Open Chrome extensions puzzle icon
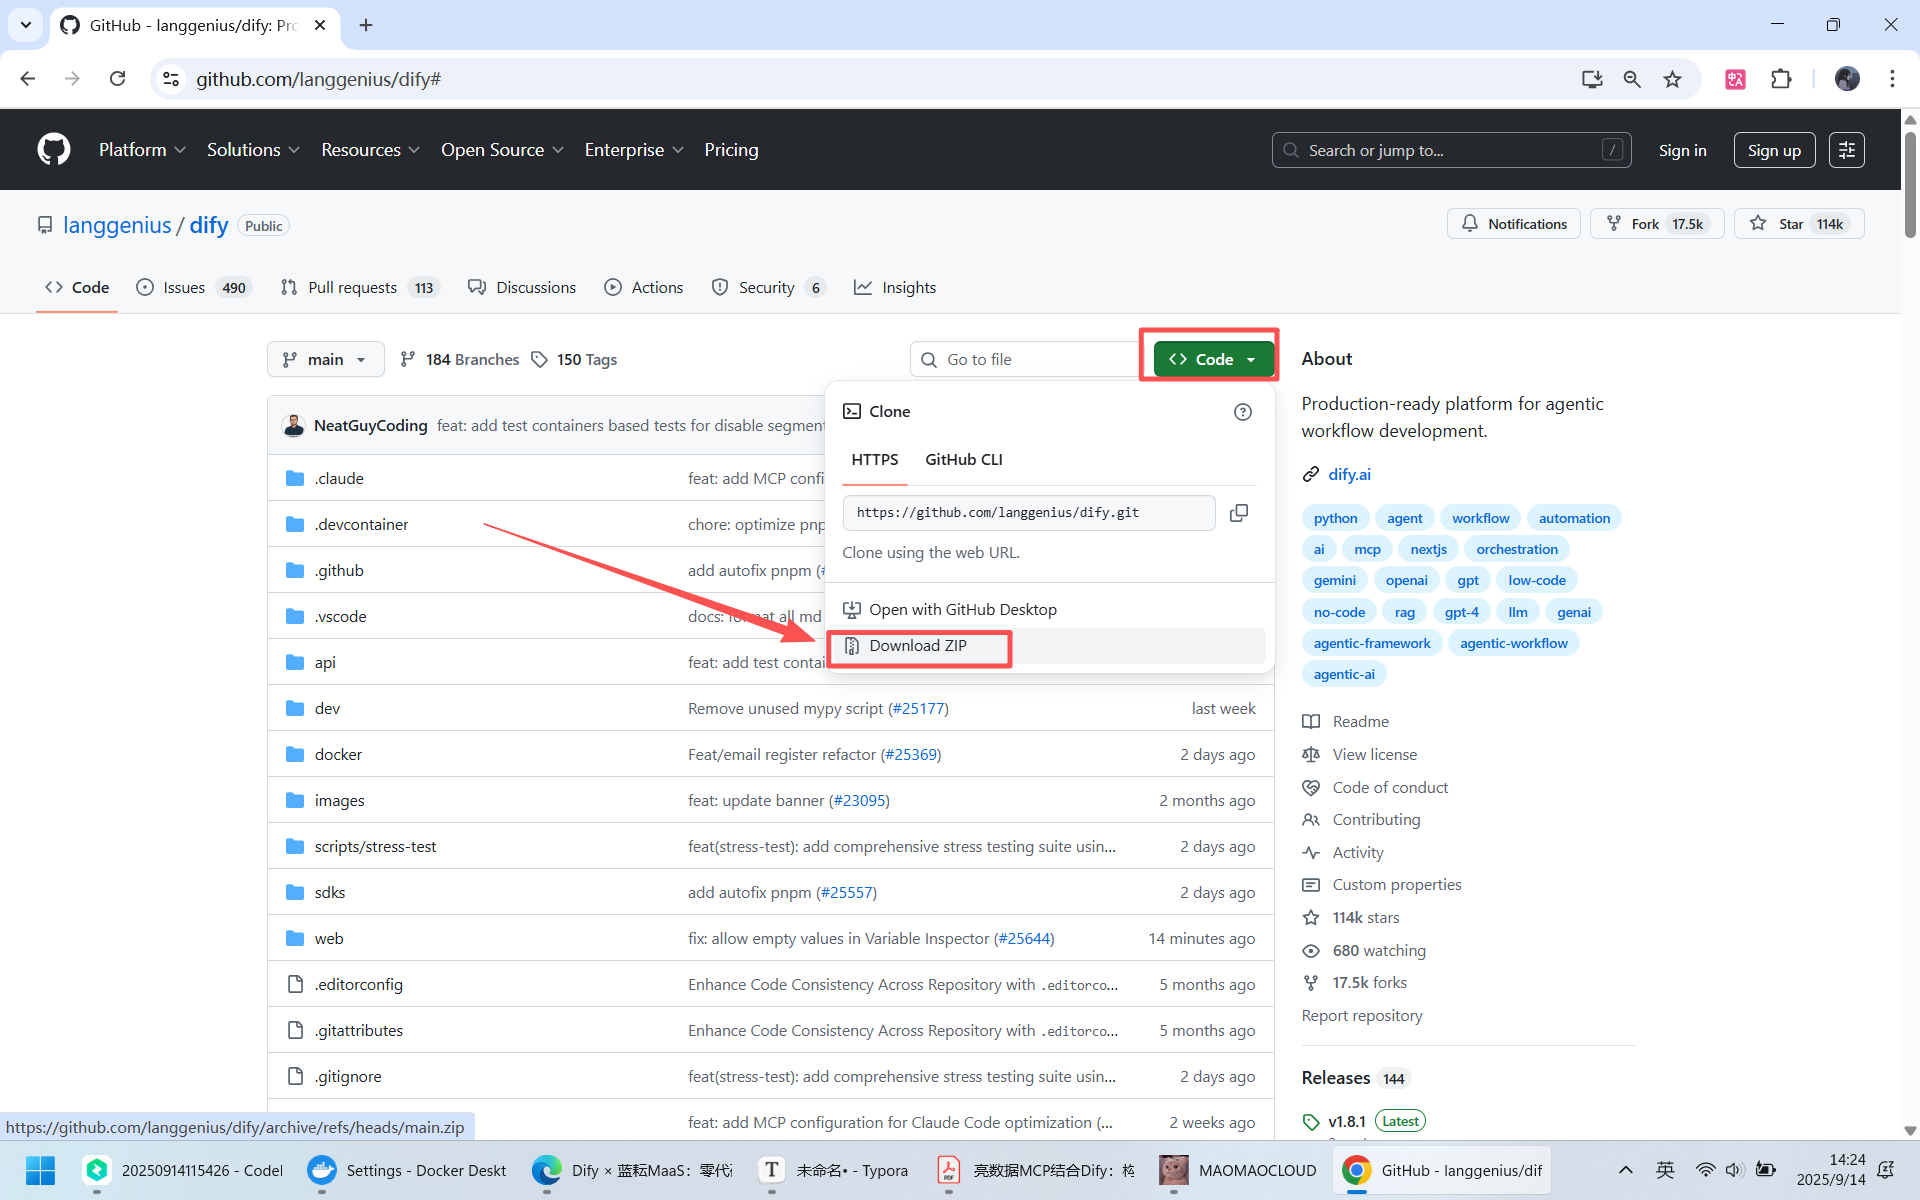Image resolution: width=1920 pixels, height=1200 pixels. [x=1781, y=79]
